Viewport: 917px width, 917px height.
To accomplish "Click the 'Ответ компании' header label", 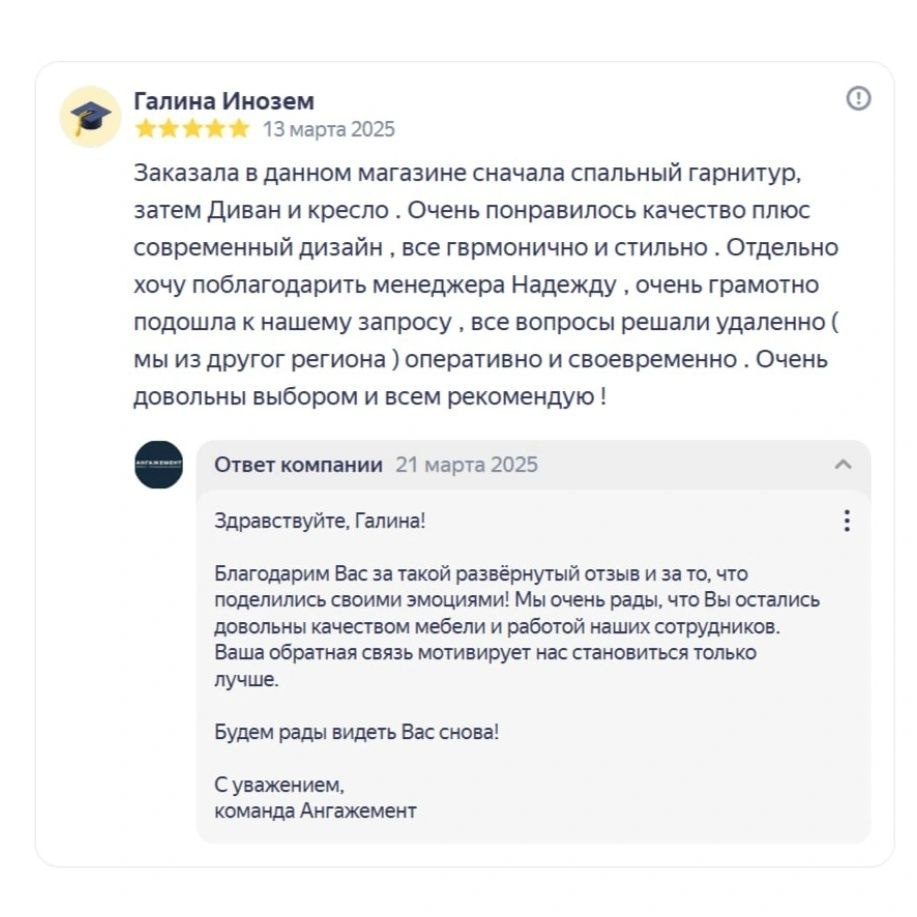I will pyautogui.click(x=298, y=464).
